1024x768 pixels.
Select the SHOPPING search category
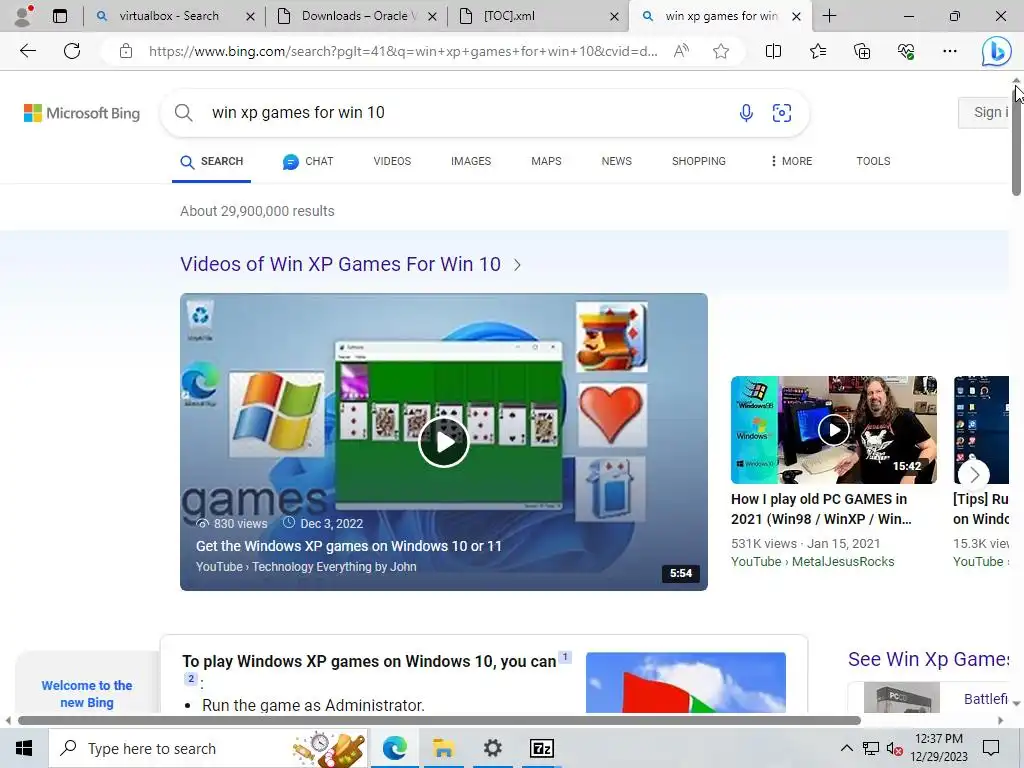[699, 161]
